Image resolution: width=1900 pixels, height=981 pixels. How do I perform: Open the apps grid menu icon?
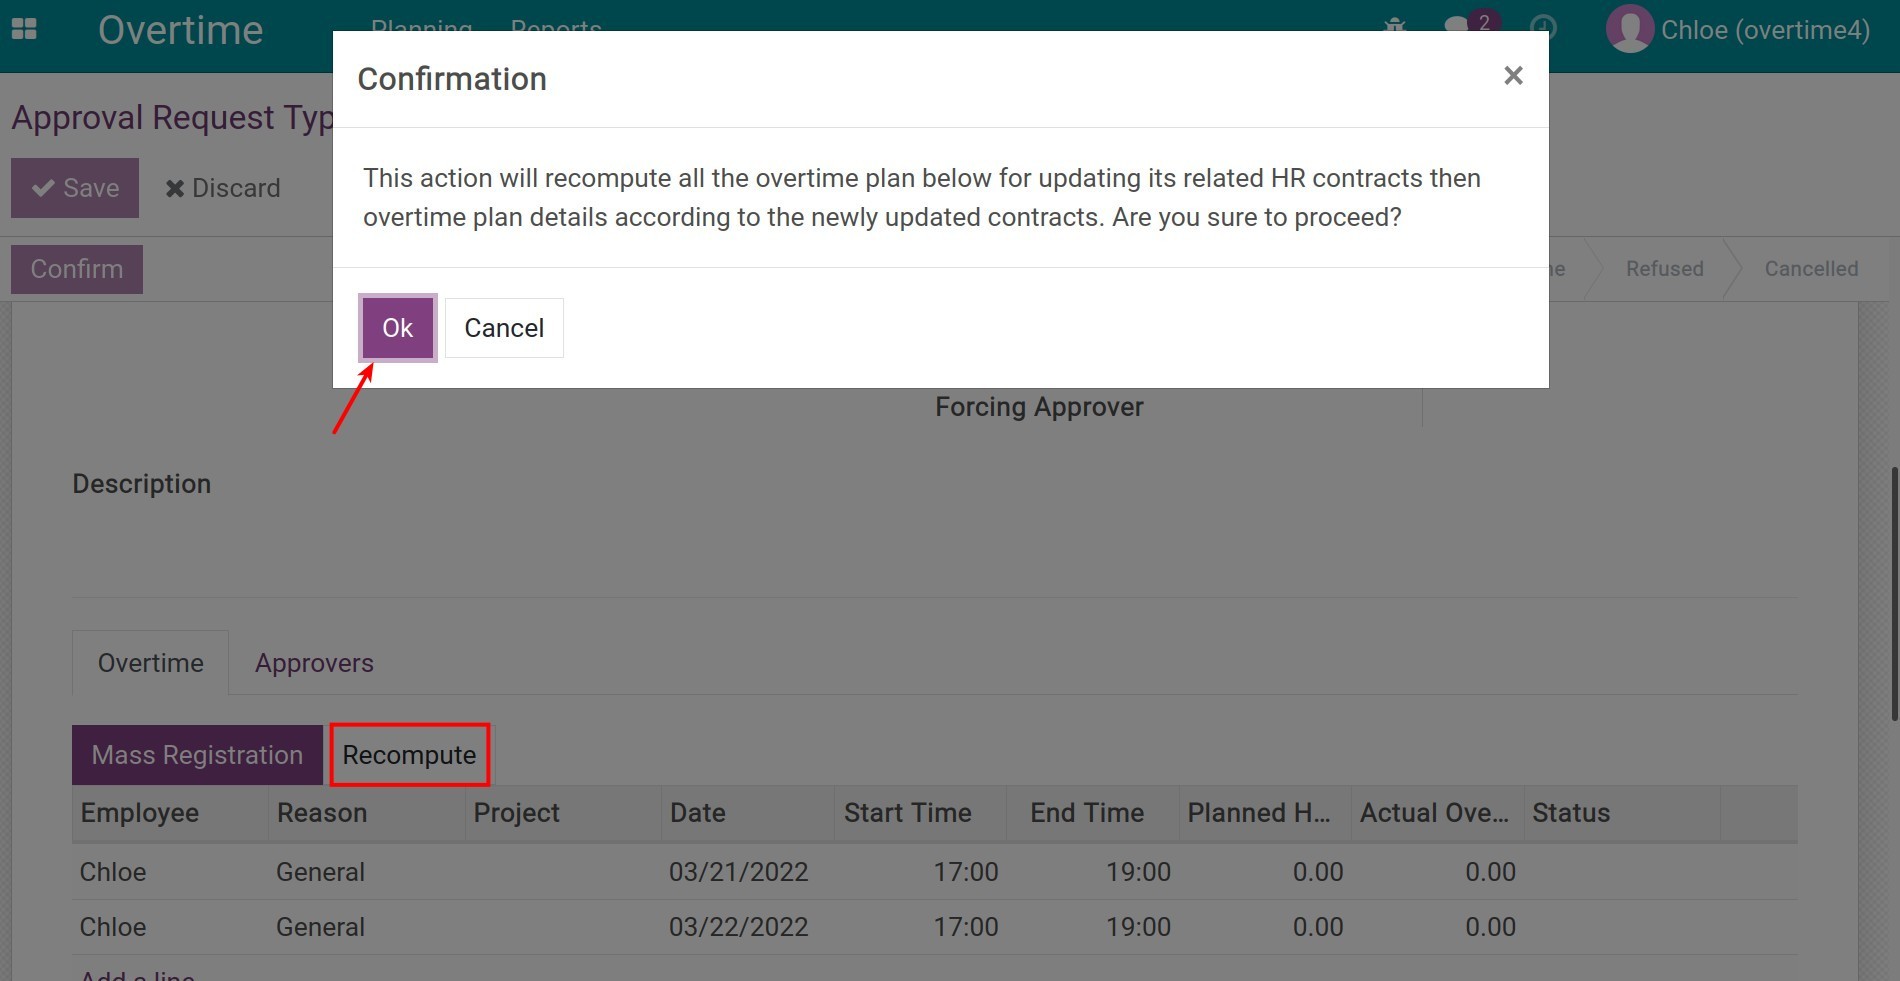pyautogui.click(x=24, y=29)
